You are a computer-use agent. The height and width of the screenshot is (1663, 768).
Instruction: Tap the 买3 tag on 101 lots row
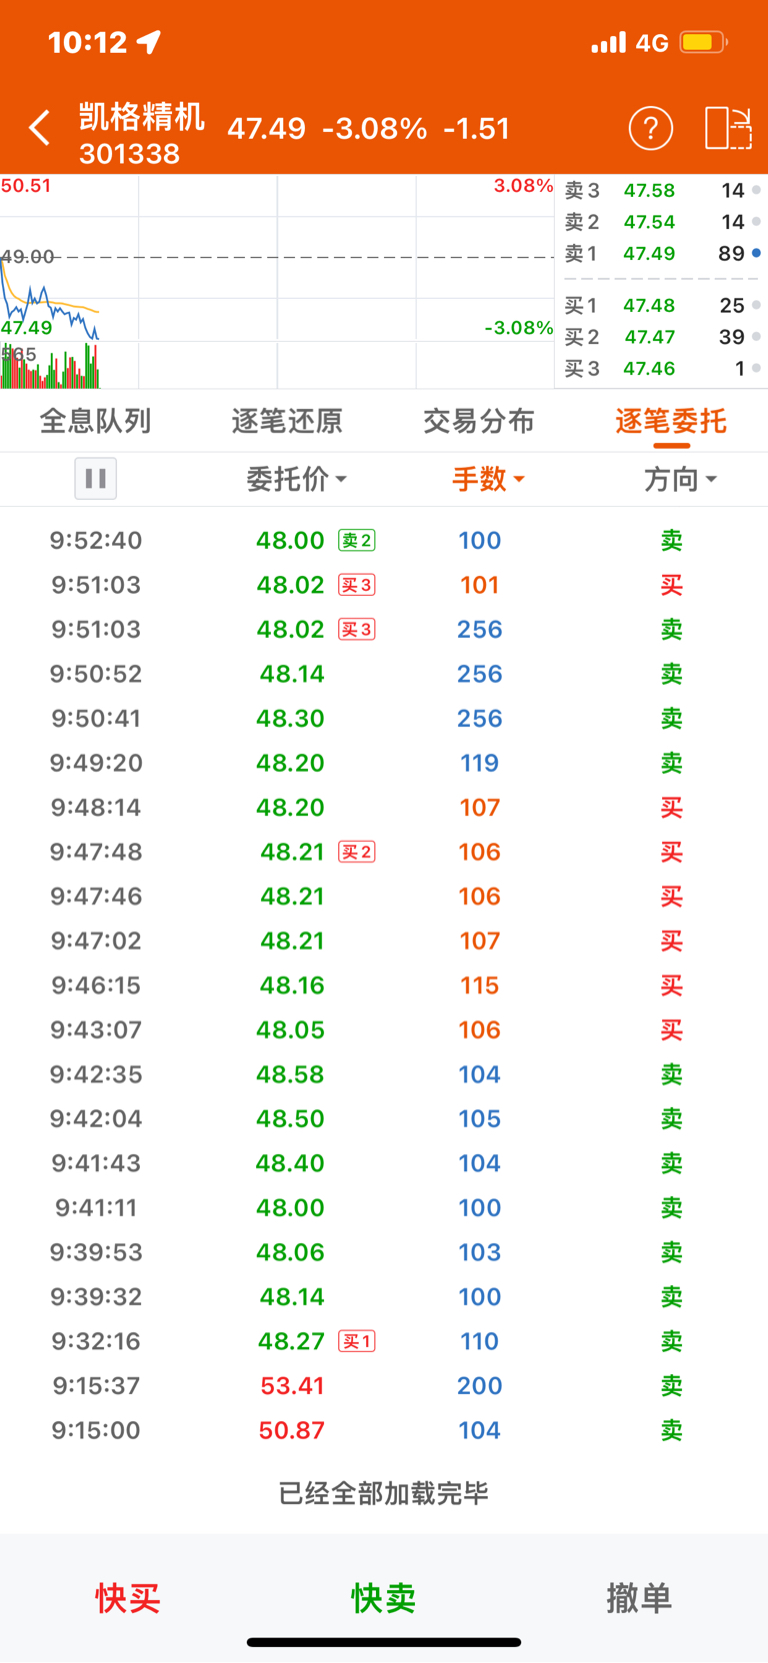click(x=357, y=585)
